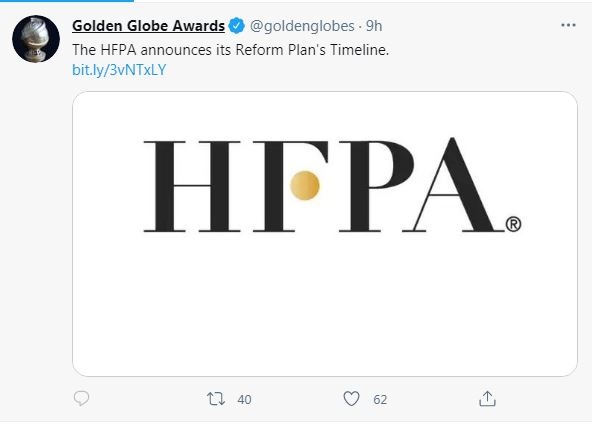Open the three-dot more options menu

tap(568, 25)
